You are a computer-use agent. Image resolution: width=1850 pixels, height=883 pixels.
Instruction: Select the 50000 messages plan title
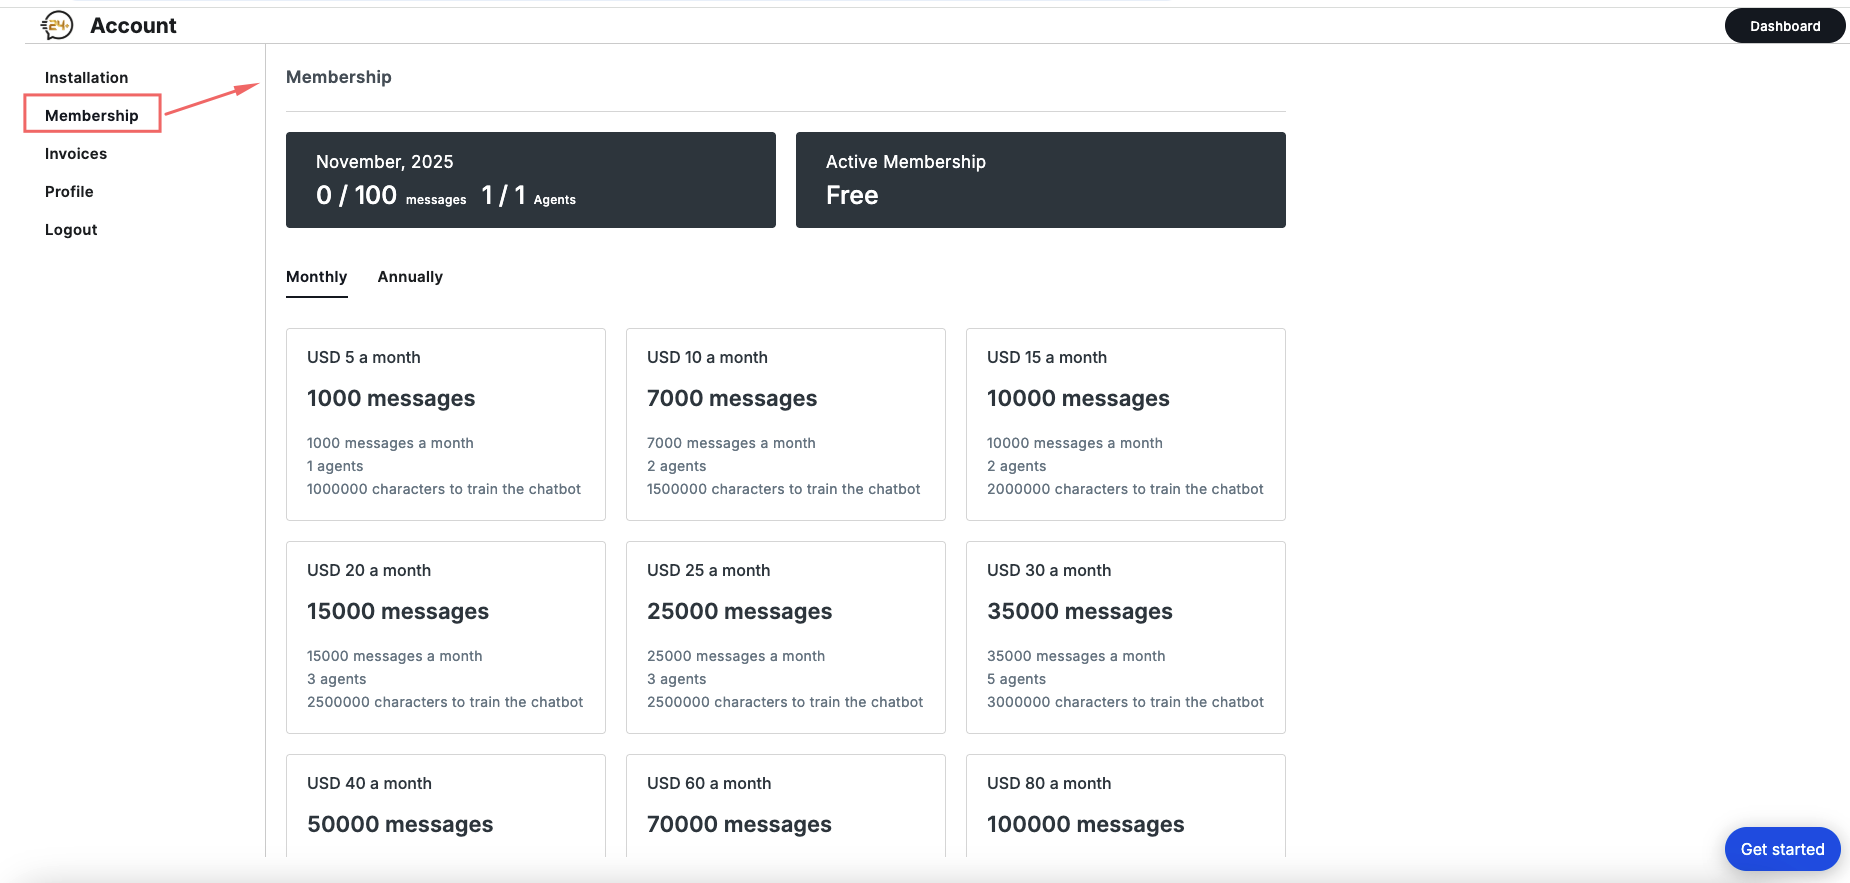coord(400,824)
